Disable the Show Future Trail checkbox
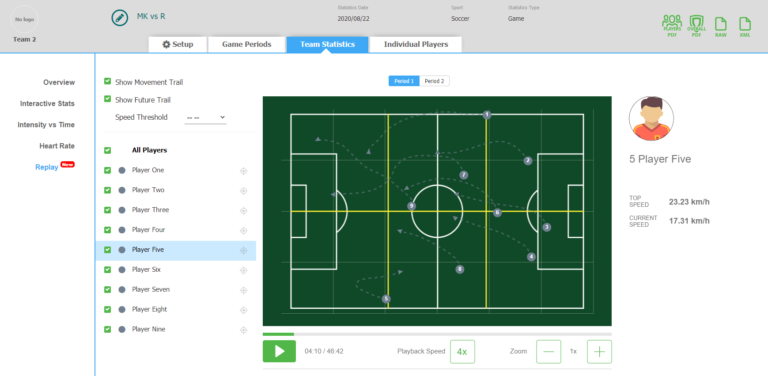This screenshot has height=376, width=768. tap(108, 99)
